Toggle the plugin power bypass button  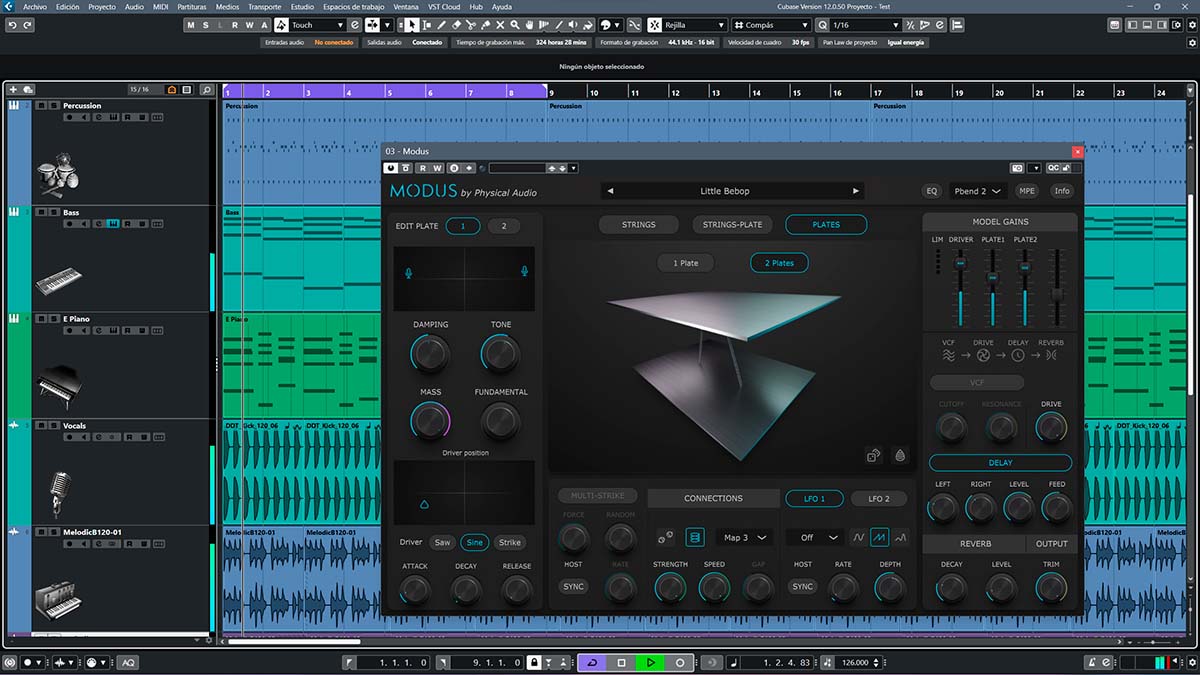391,168
